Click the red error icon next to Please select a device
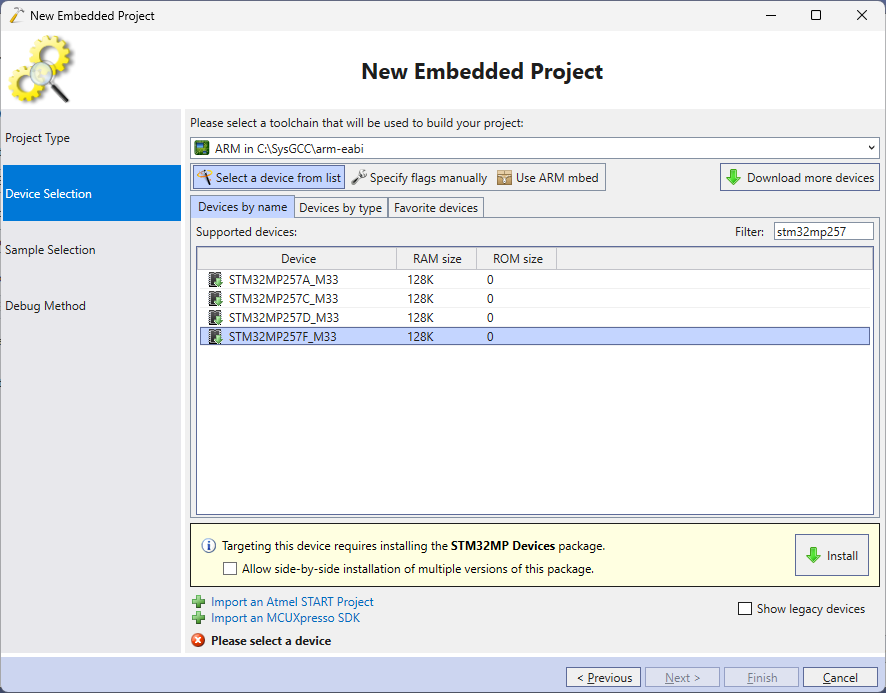The image size is (886, 693). (198, 640)
